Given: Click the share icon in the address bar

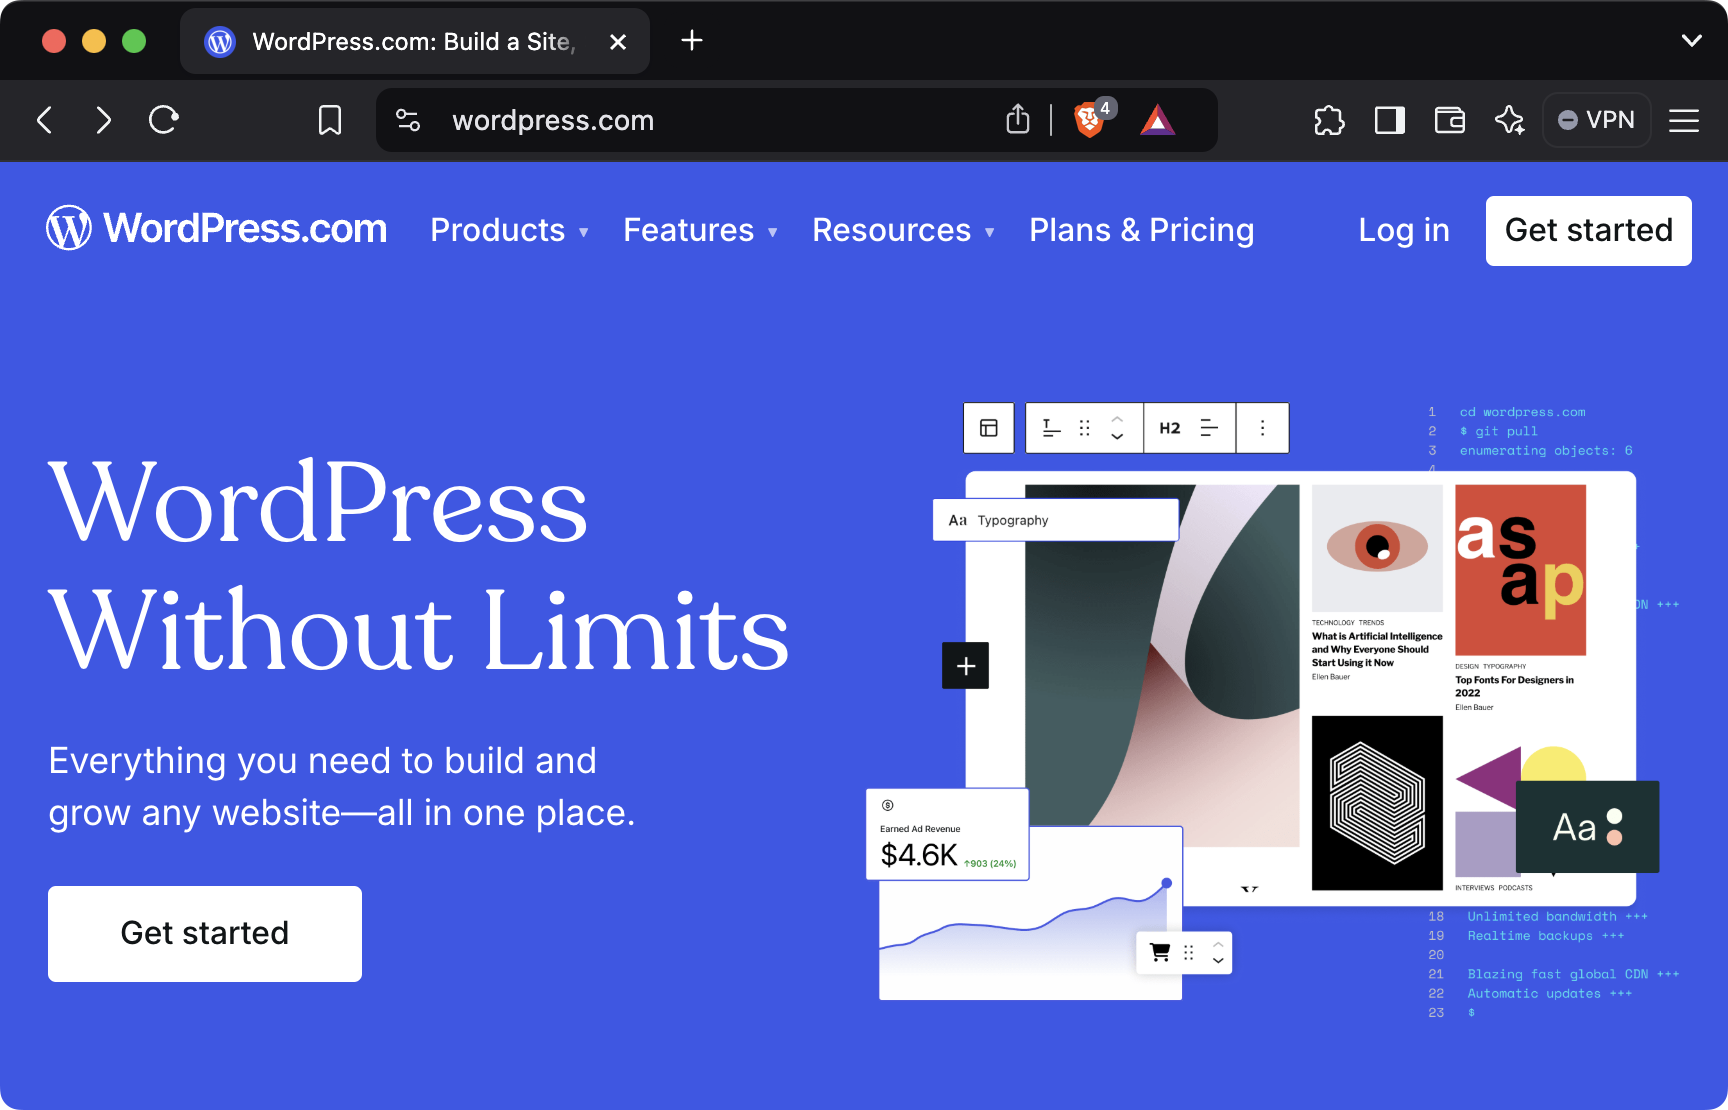Looking at the screenshot, I should (1017, 120).
